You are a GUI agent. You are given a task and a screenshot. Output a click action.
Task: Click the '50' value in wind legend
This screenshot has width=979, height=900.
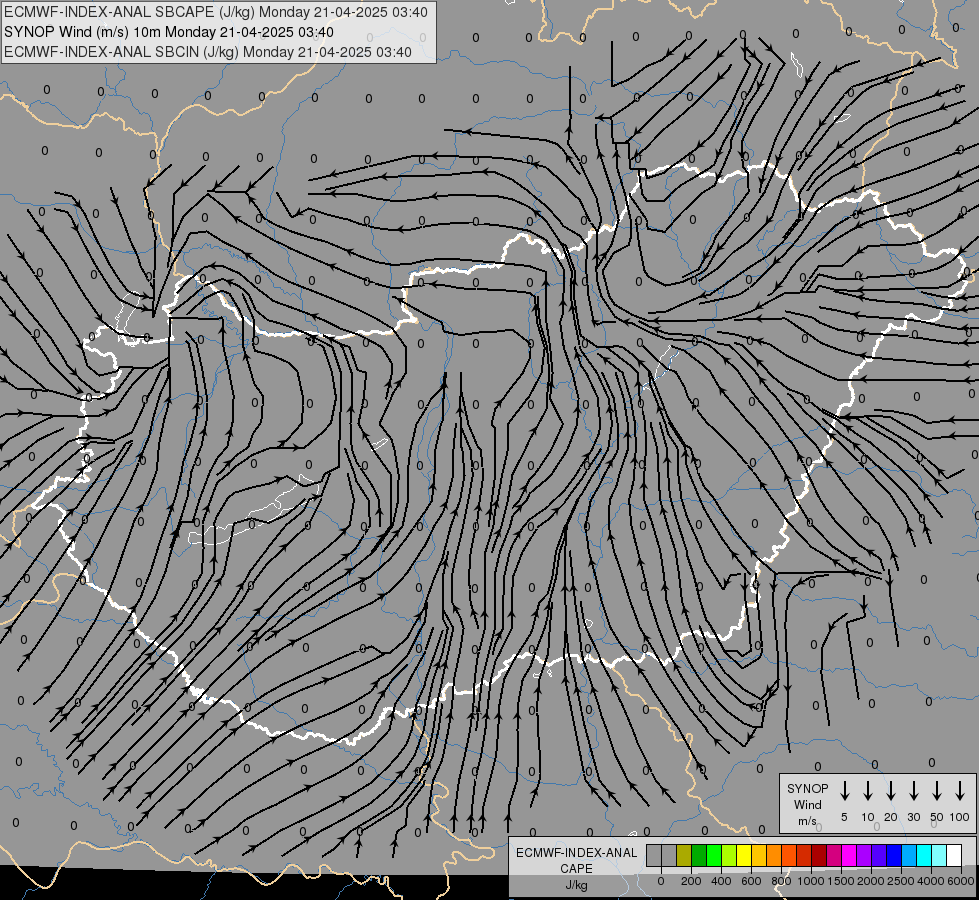click(937, 818)
